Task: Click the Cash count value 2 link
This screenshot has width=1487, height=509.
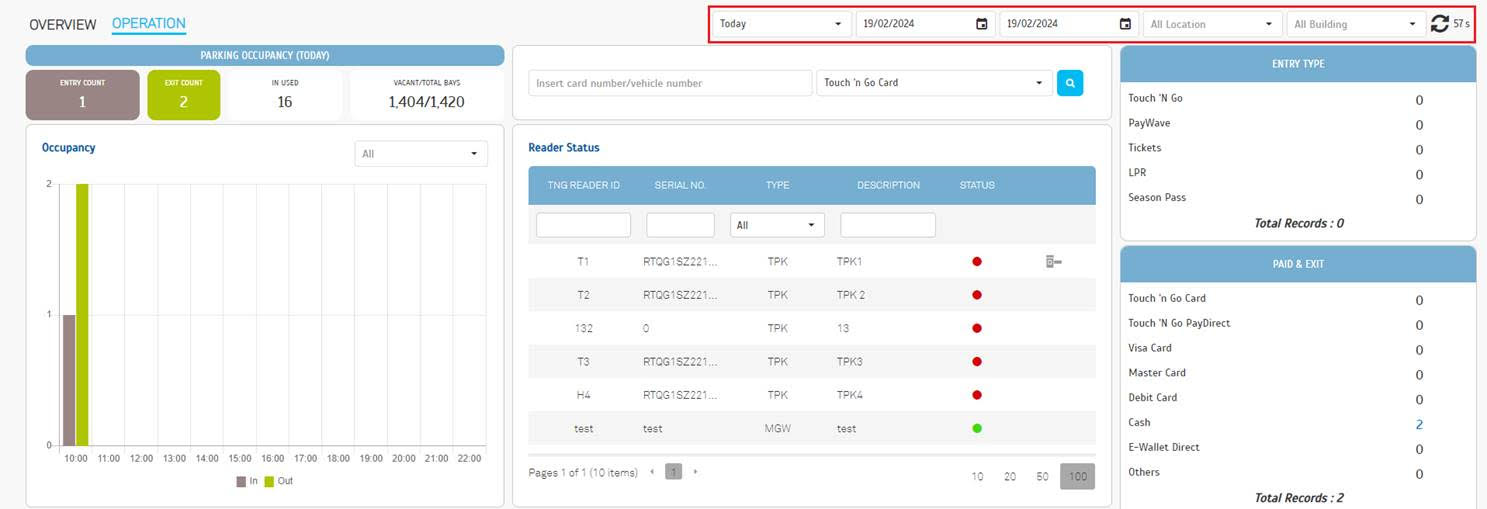Action: (1419, 424)
